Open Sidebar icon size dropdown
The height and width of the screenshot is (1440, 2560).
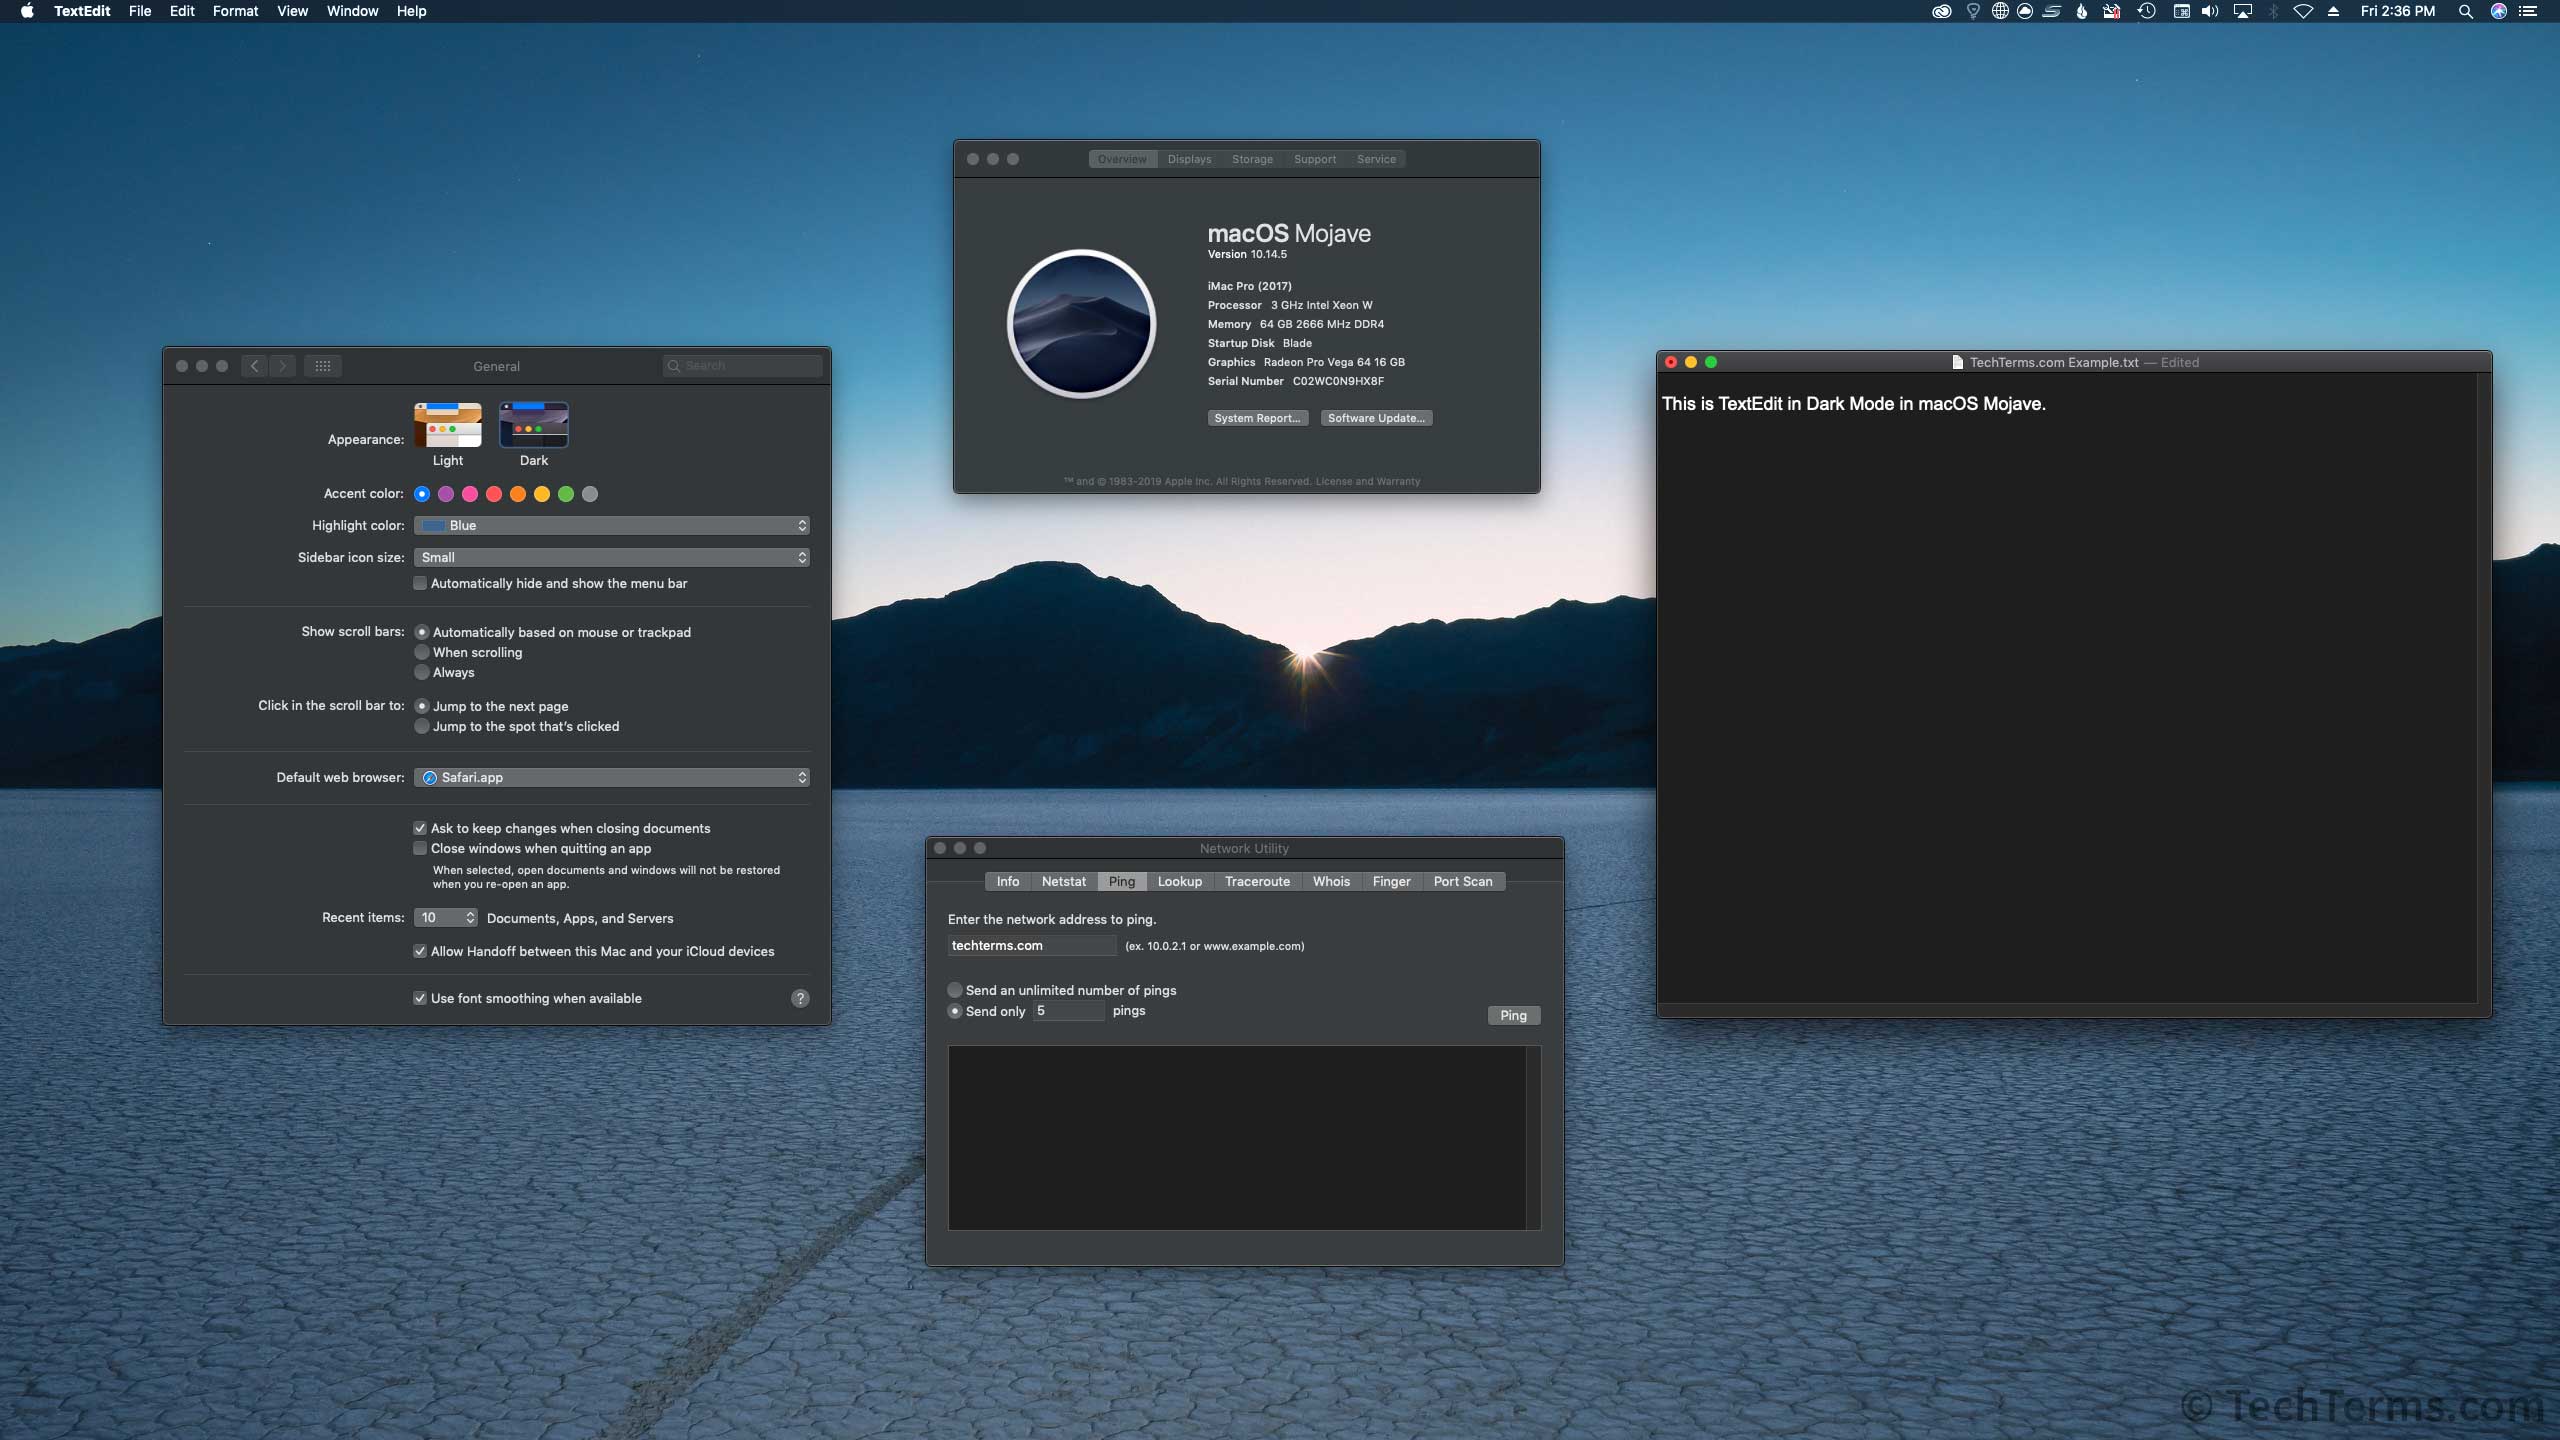[x=612, y=558]
